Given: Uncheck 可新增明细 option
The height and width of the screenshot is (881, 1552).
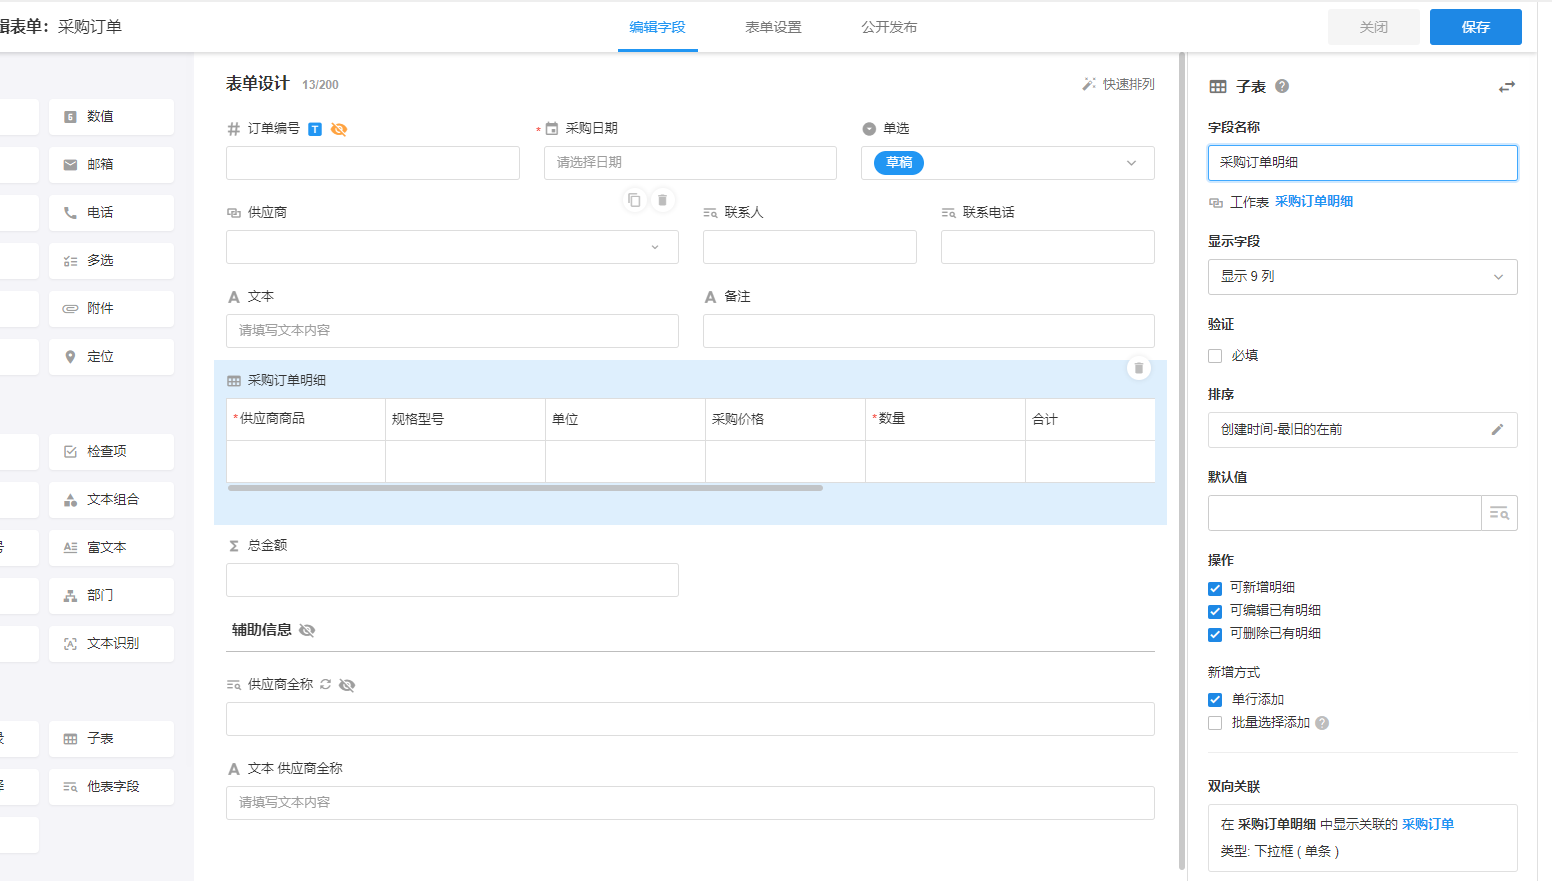Looking at the screenshot, I should (1215, 588).
